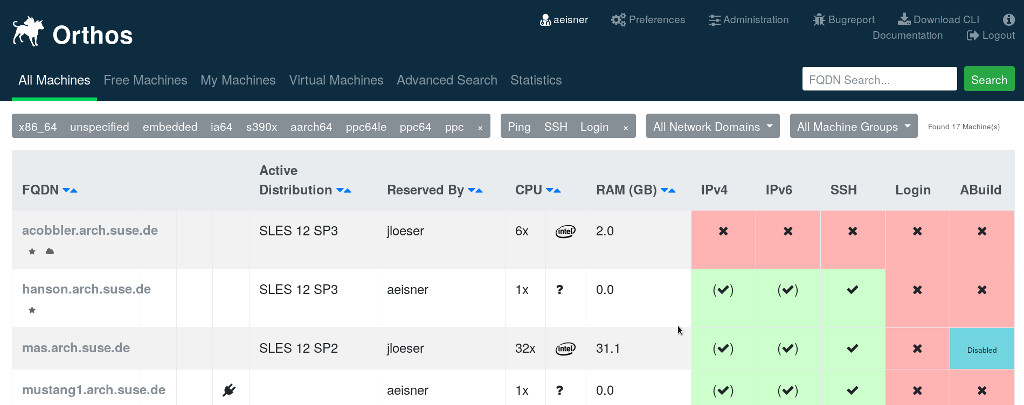Viewport: 1024px width, 405px height.
Task: Click acobbler SSH failed cross
Action: click(x=852, y=231)
